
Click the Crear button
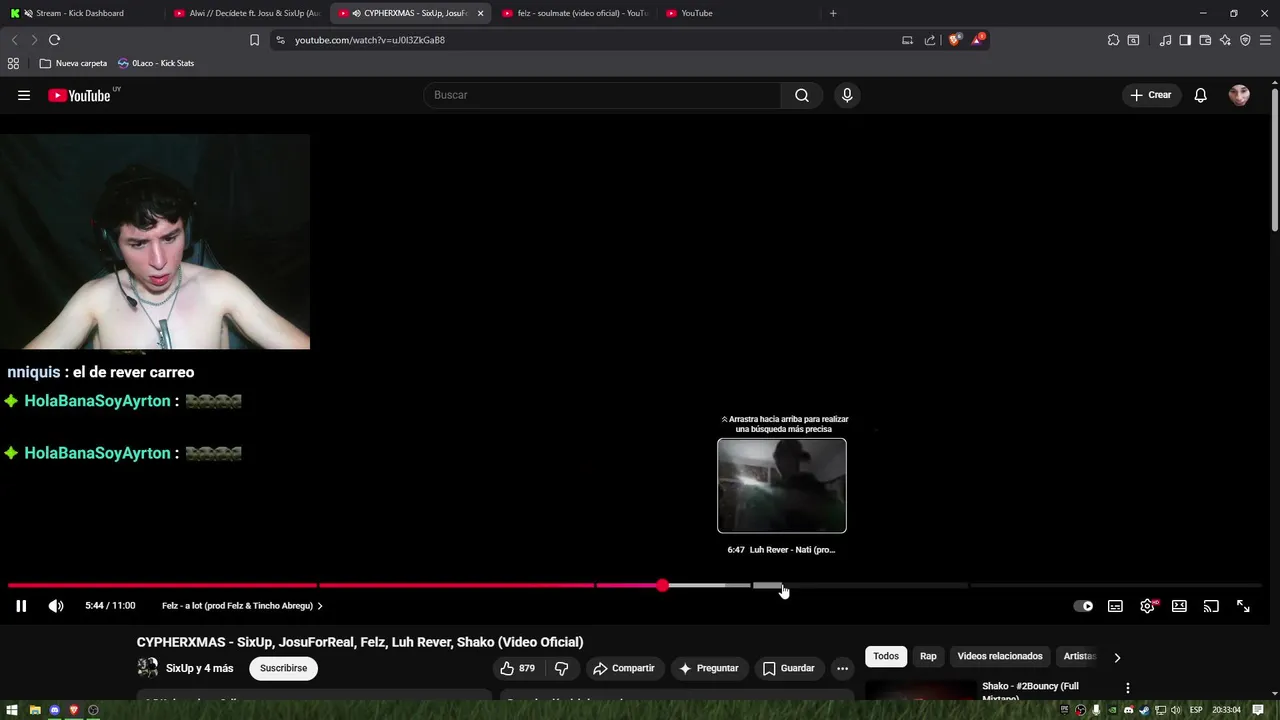1150,95
